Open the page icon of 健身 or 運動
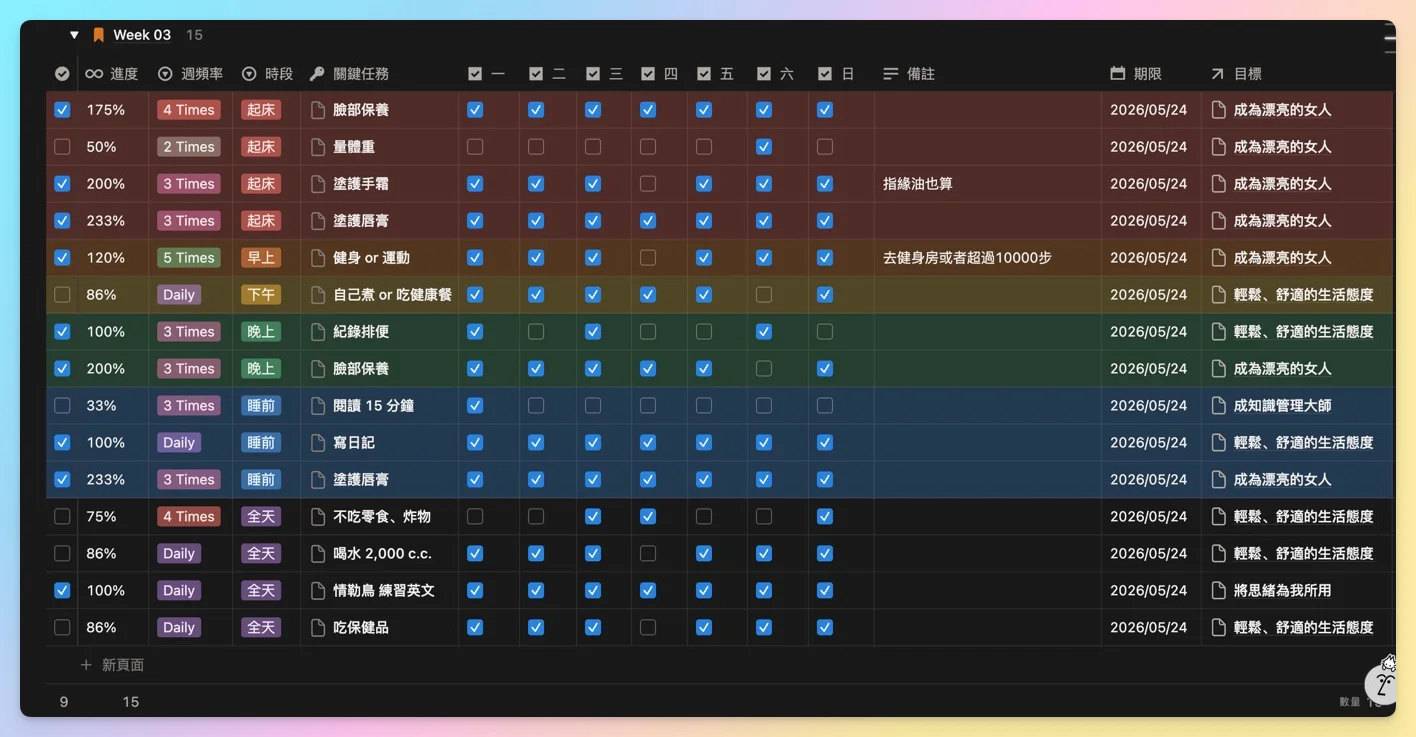The height and width of the screenshot is (737, 1416). (318, 258)
